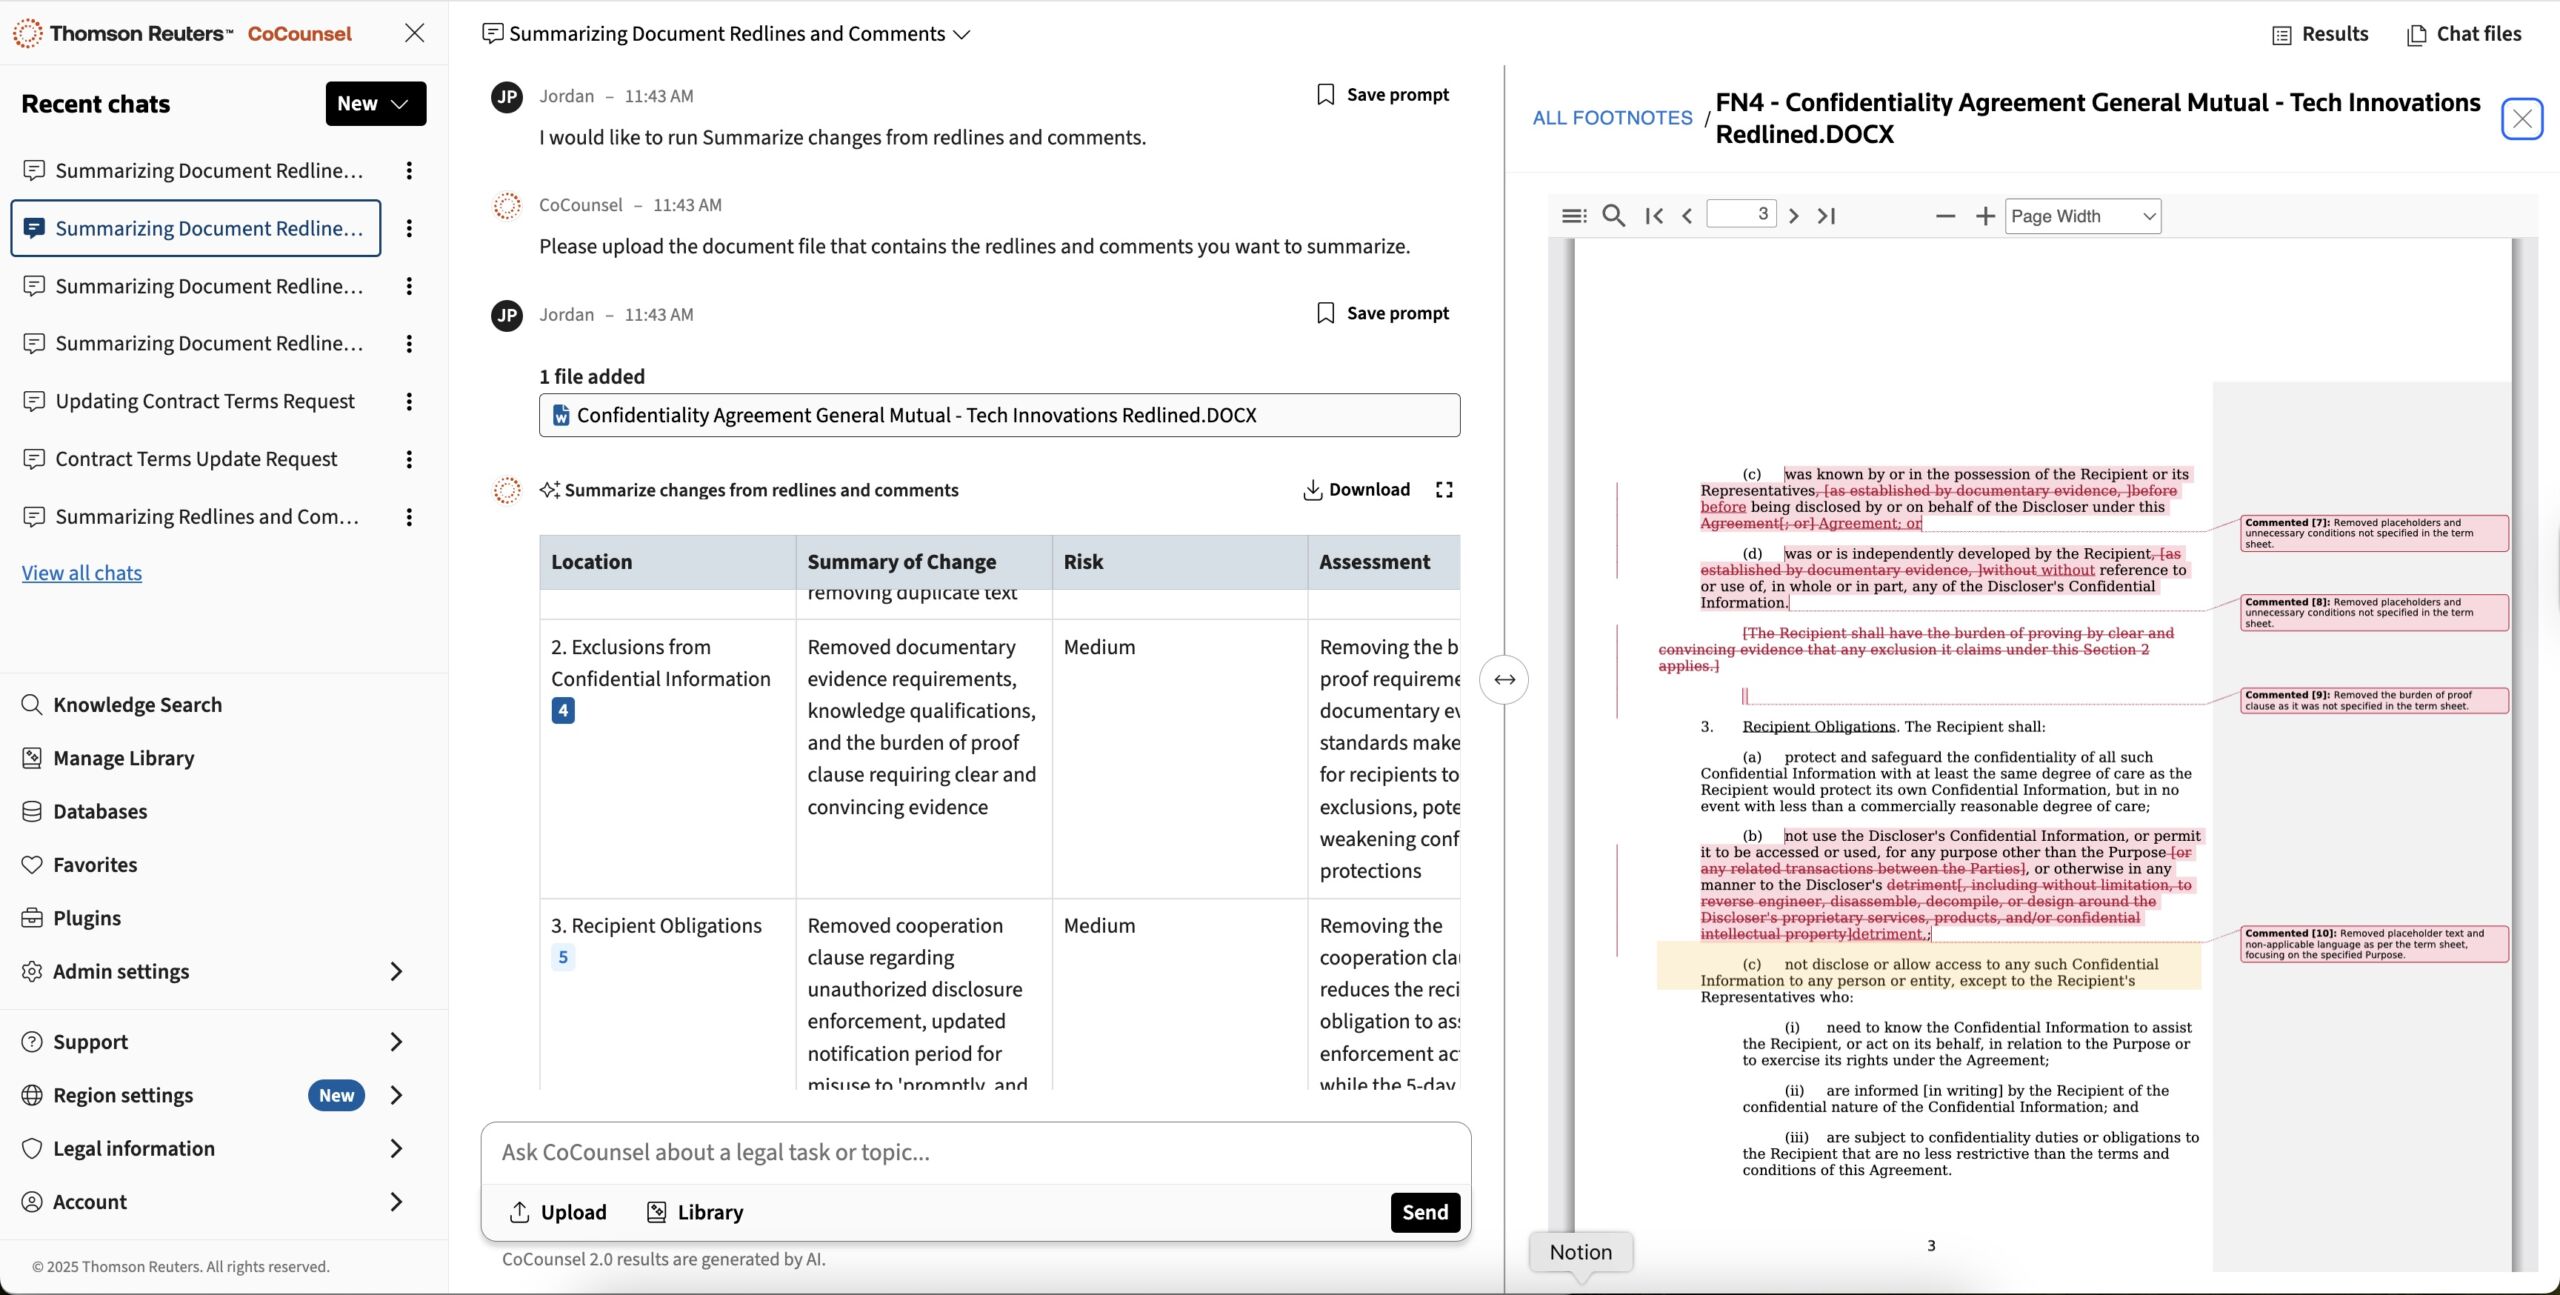The height and width of the screenshot is (1295, 2560).
Task: Zoom in with the plus icon
Action: pyautogui.click(x=1985, y=216)
